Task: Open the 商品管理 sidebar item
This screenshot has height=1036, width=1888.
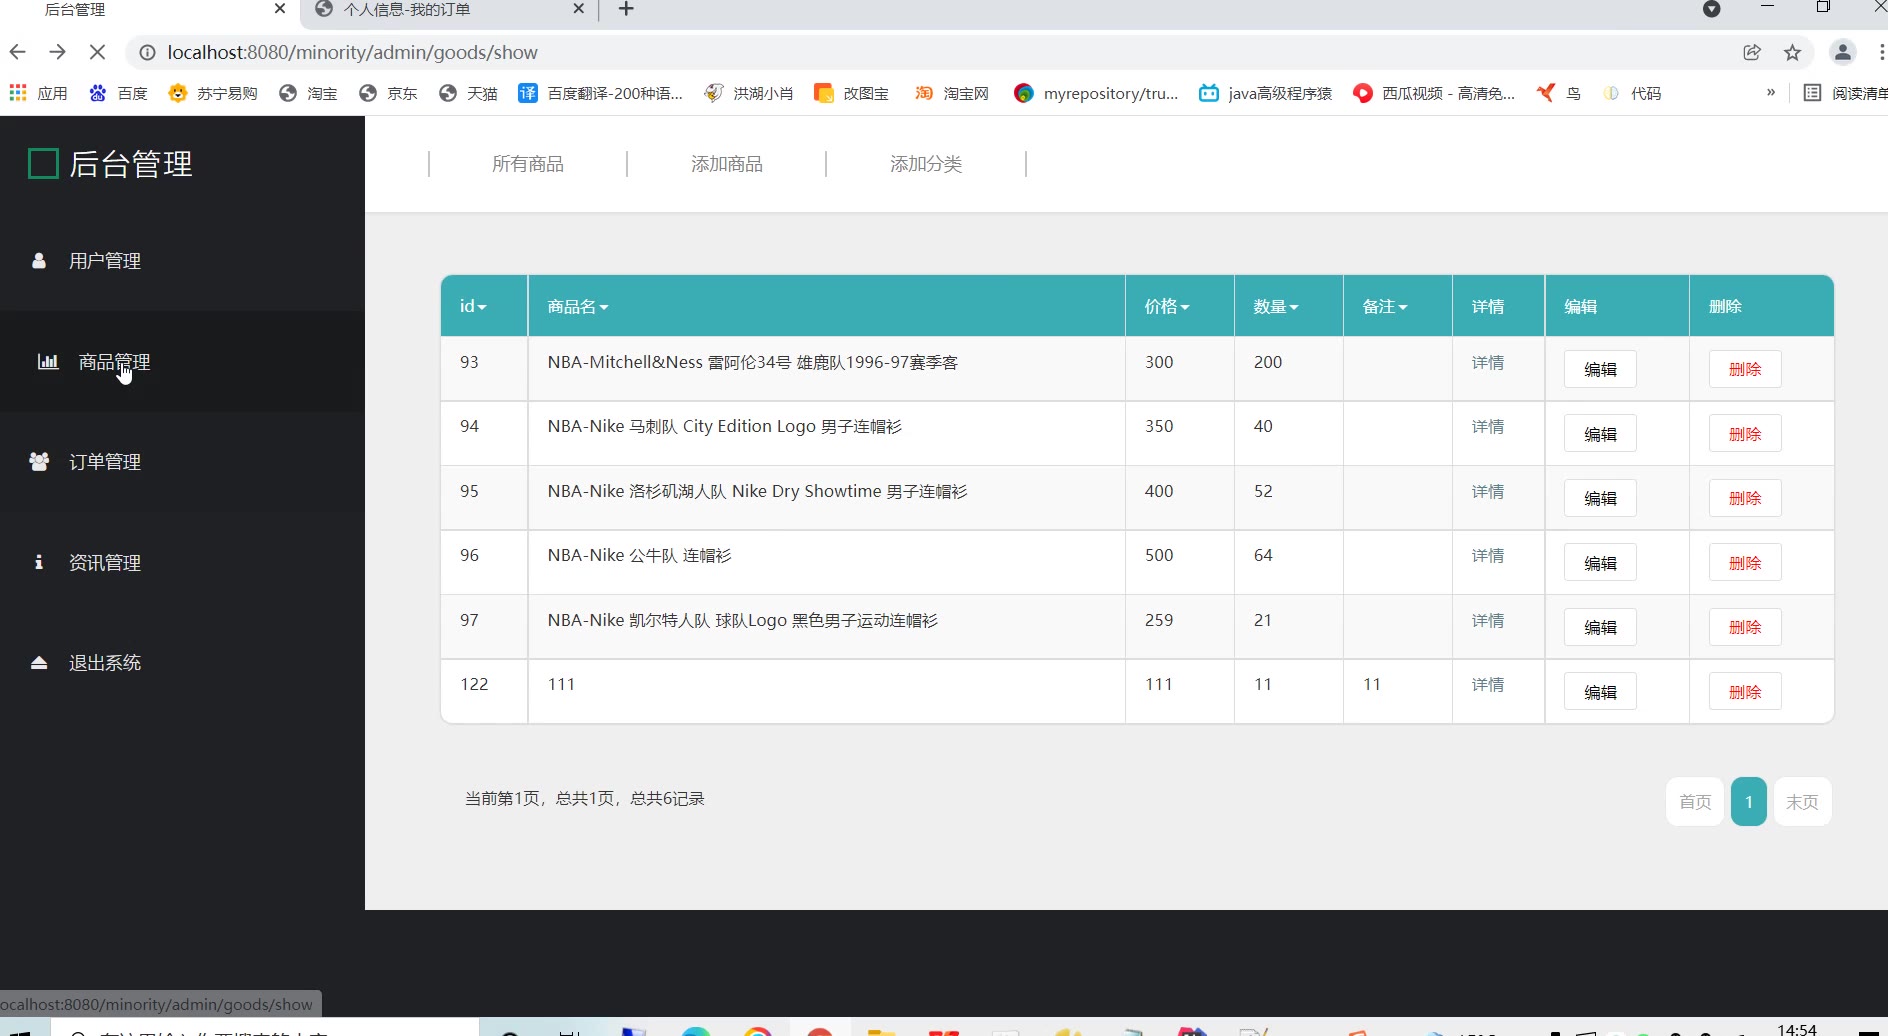Action: point(114,362)
